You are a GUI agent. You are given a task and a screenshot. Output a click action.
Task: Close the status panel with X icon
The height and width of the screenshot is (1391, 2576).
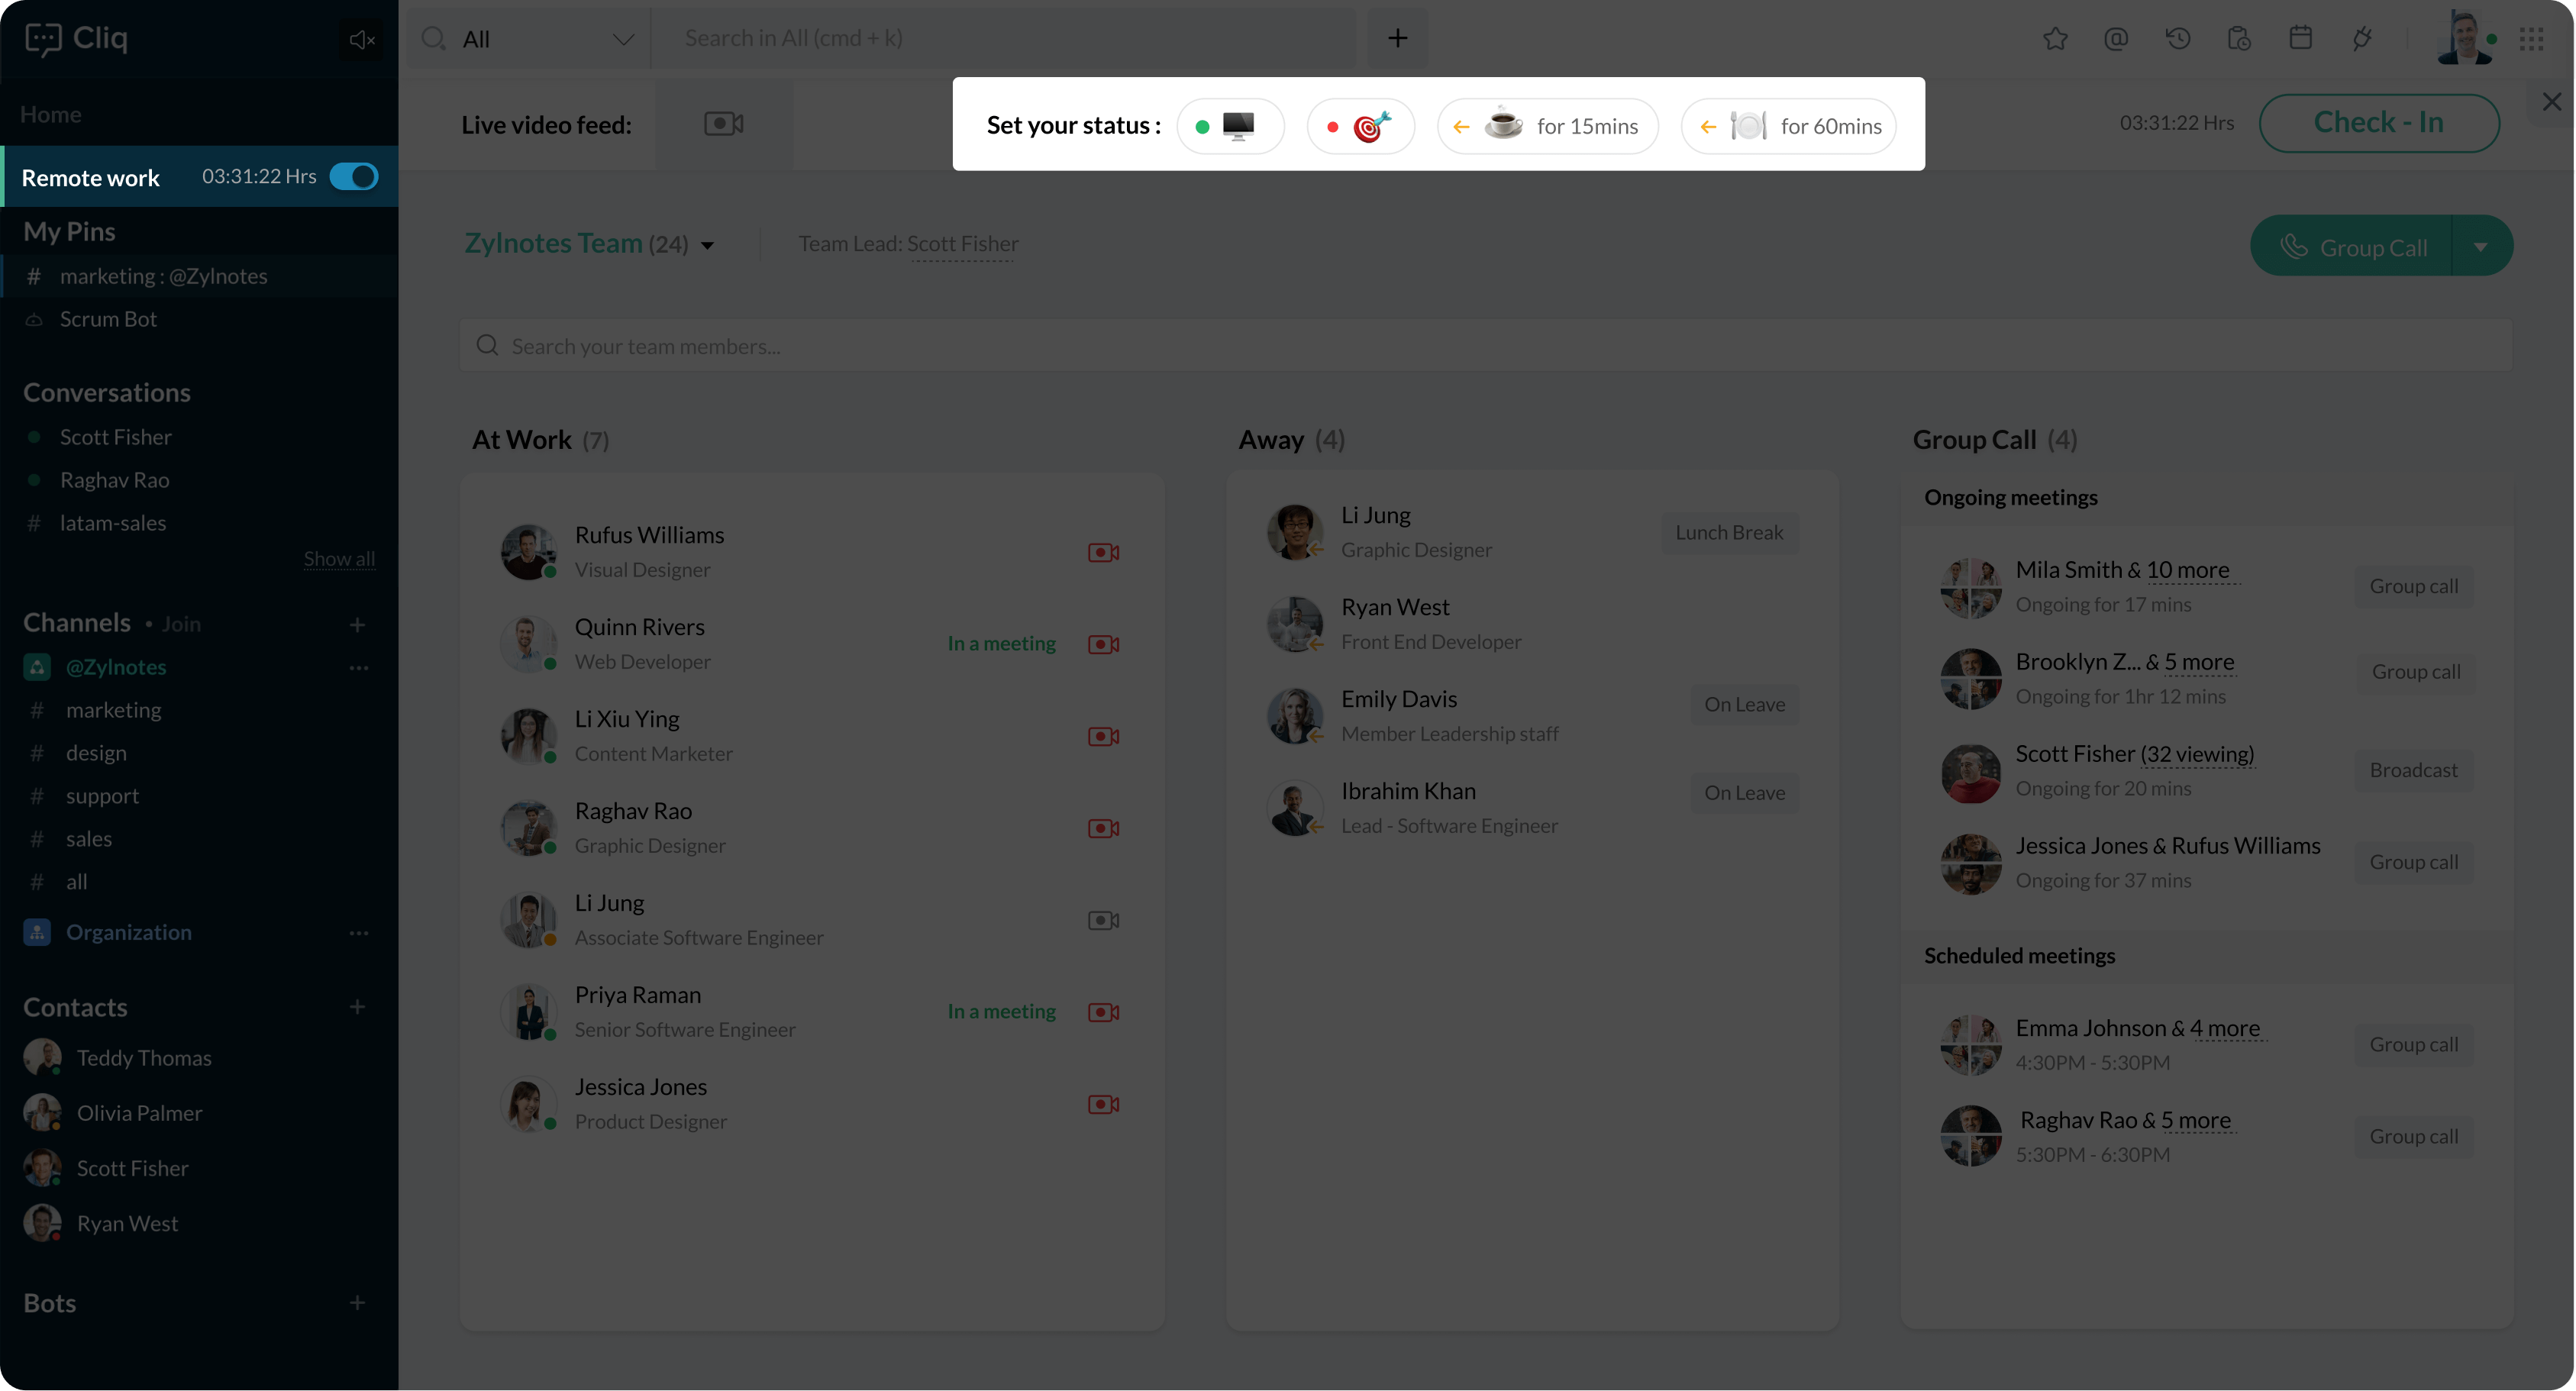[x=2551, y=102]
